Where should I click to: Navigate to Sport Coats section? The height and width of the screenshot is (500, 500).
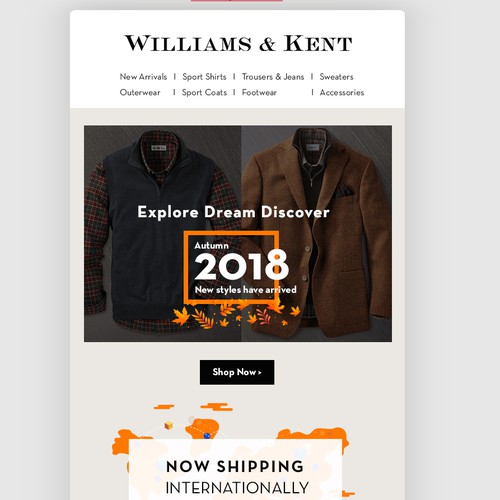click(204, 92)
